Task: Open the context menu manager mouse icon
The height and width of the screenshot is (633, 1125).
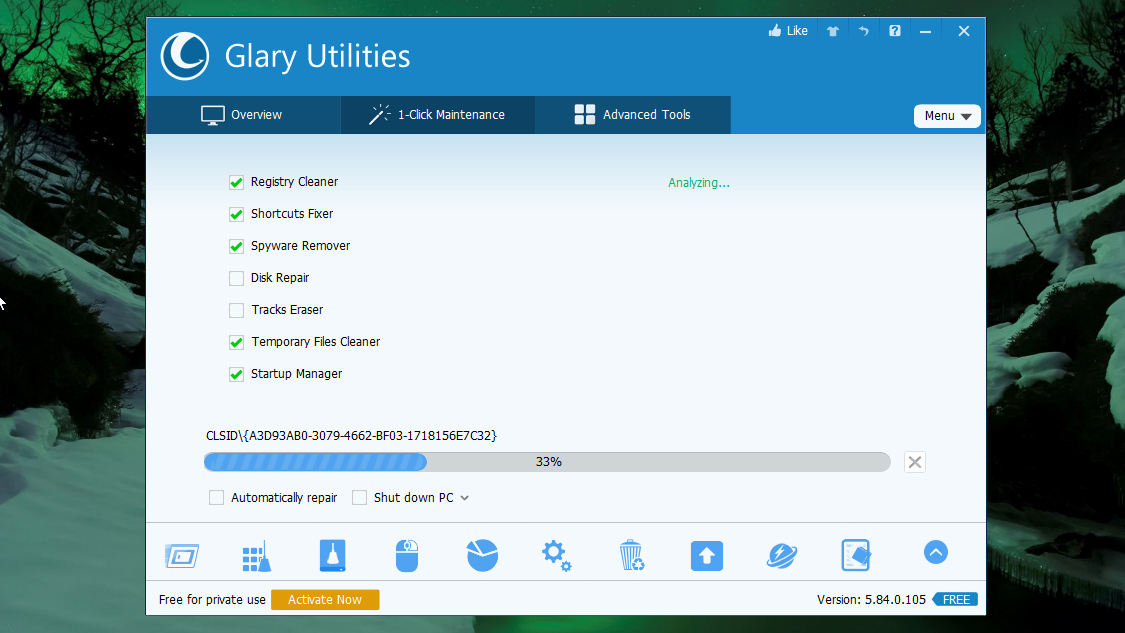Action: pyautogui.click(x=407, y=555)
